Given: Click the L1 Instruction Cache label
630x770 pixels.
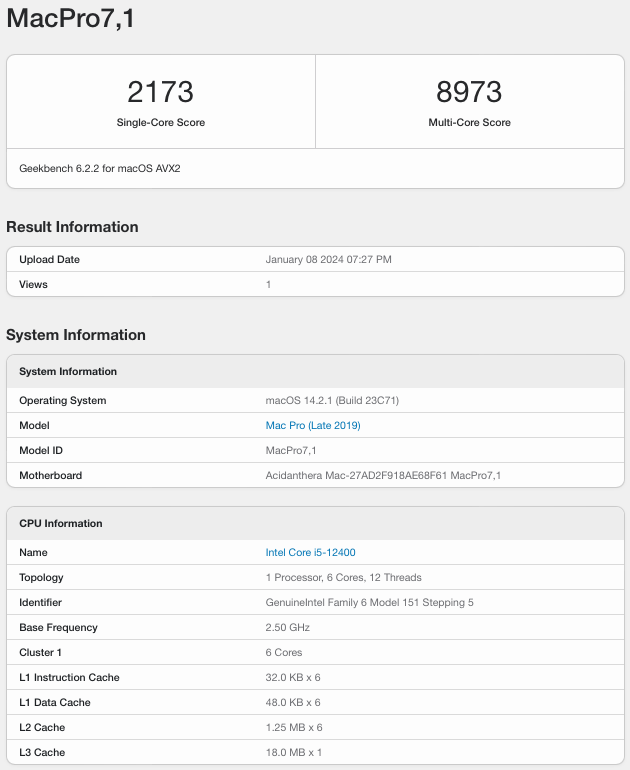Looking at the screenshot, I should [x=69, y=678].
